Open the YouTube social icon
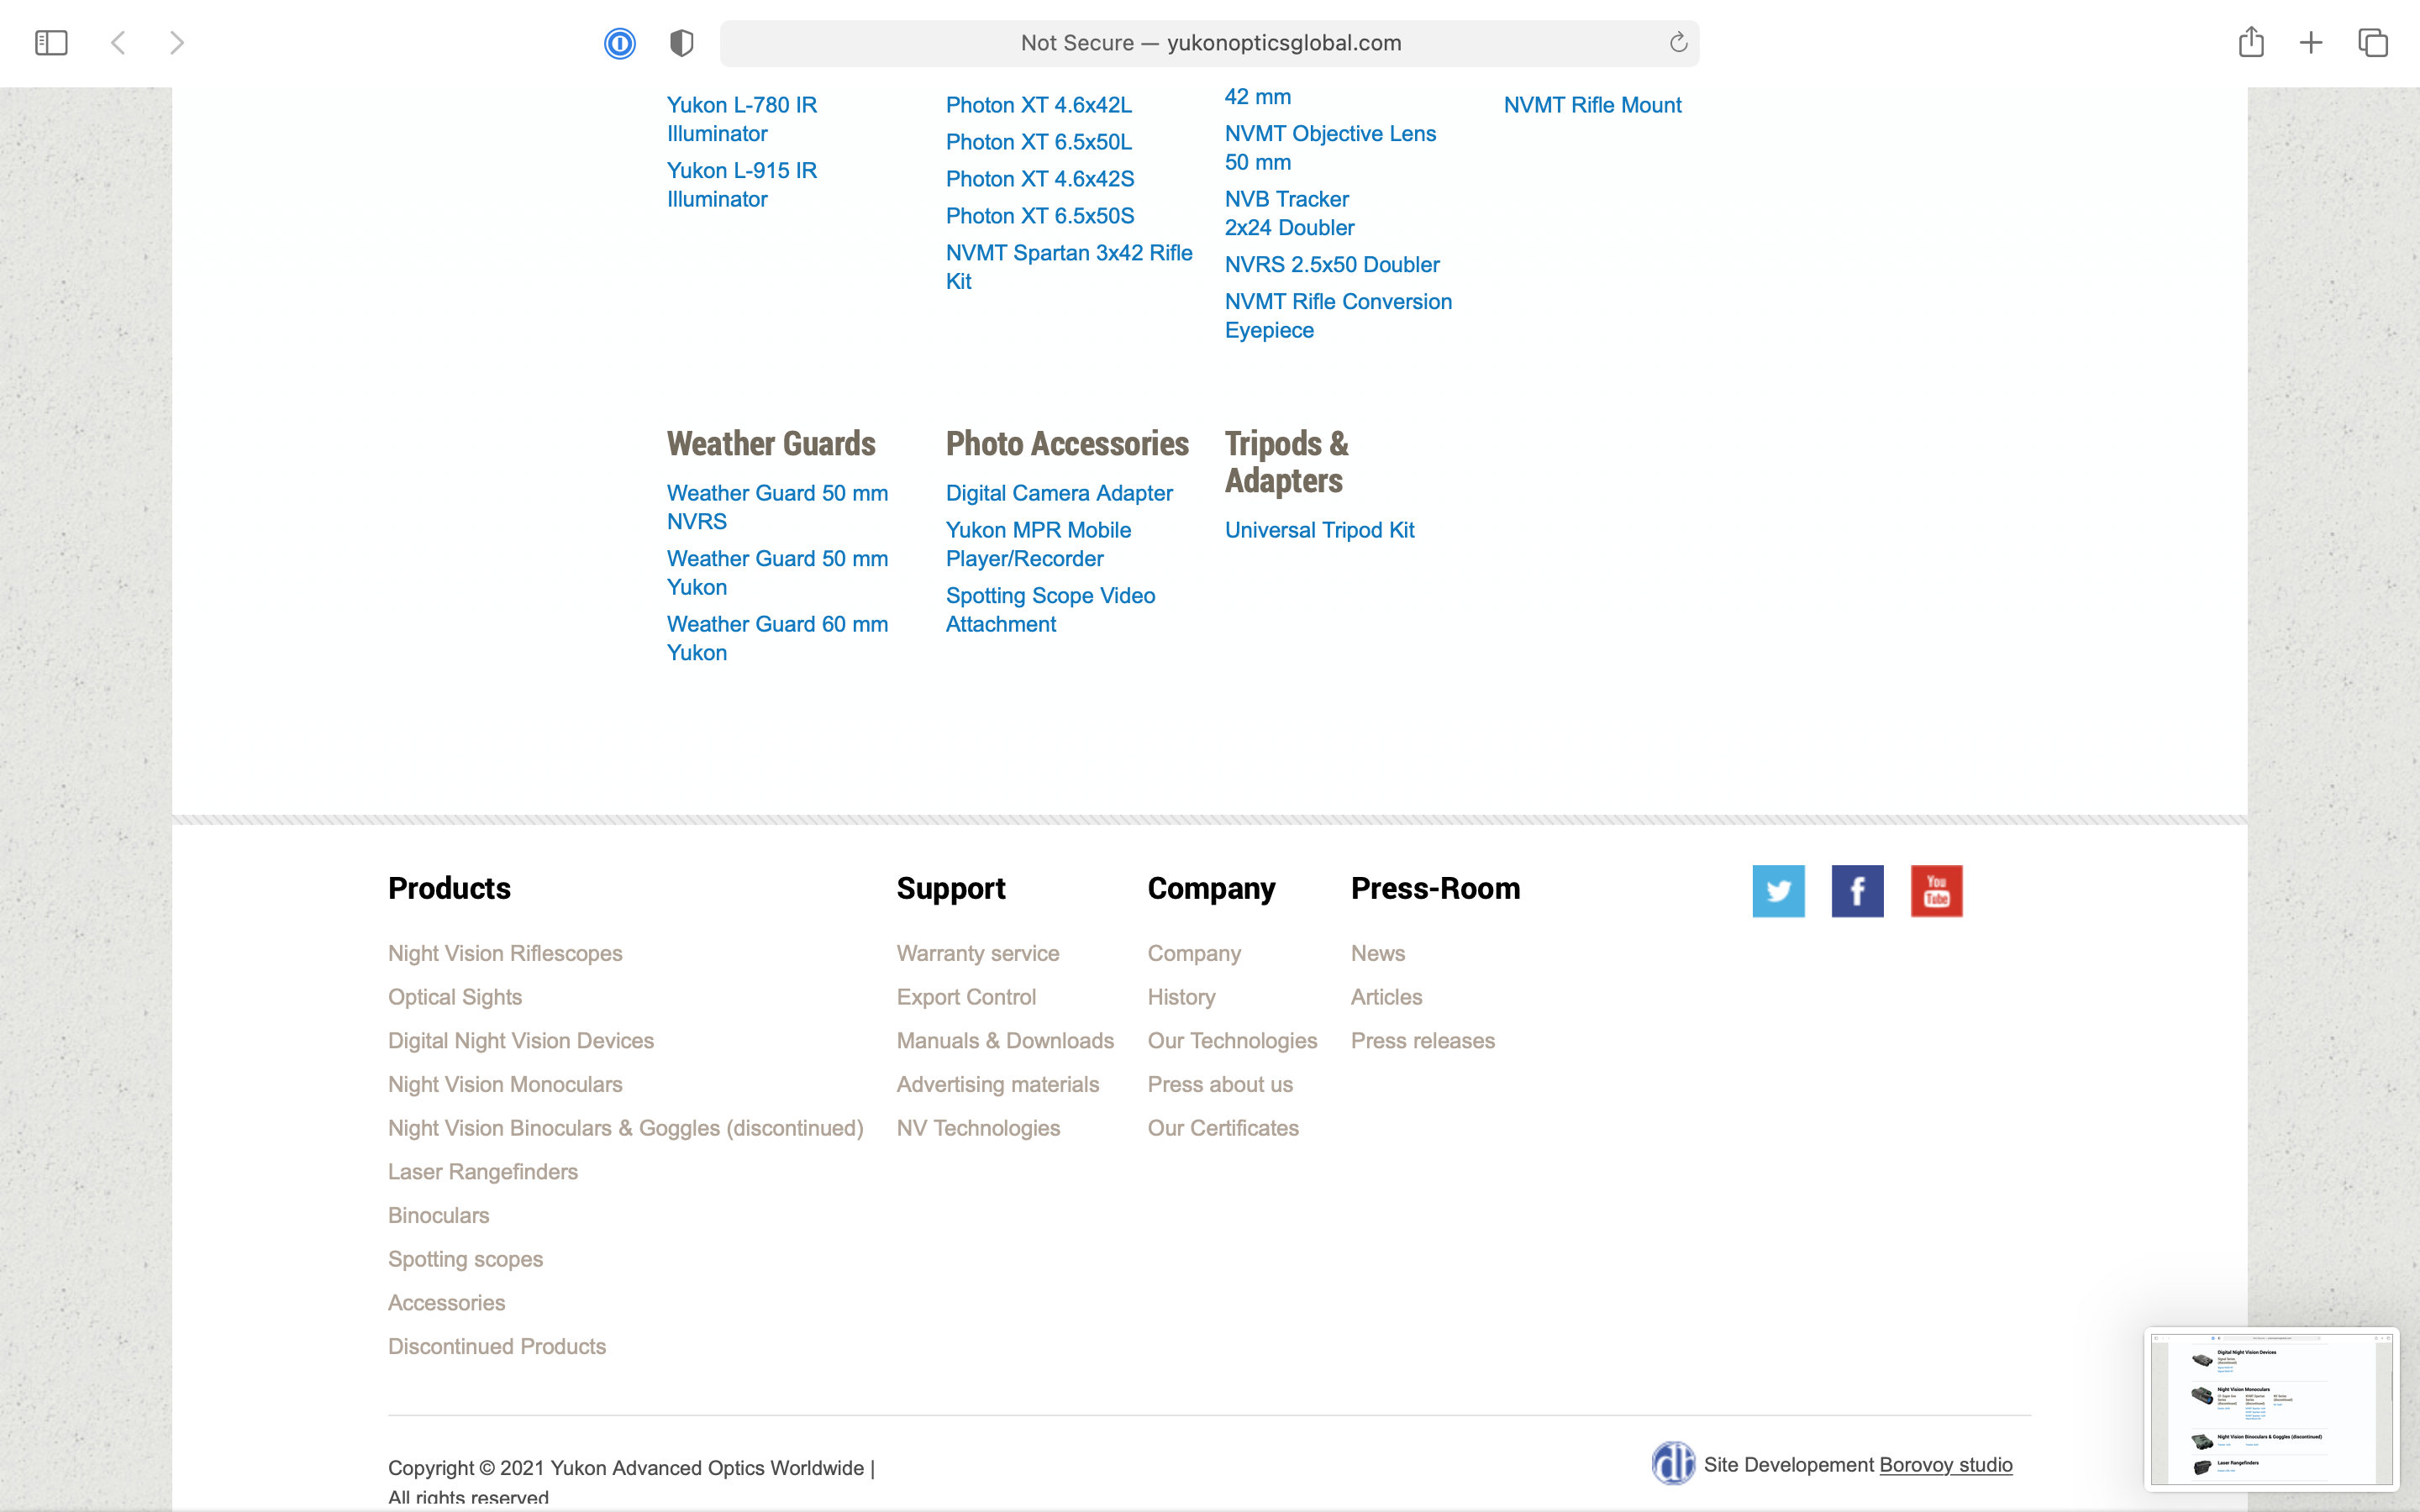The height and width of the screenshot is (1512, 2420). (x=1936, y=891)
